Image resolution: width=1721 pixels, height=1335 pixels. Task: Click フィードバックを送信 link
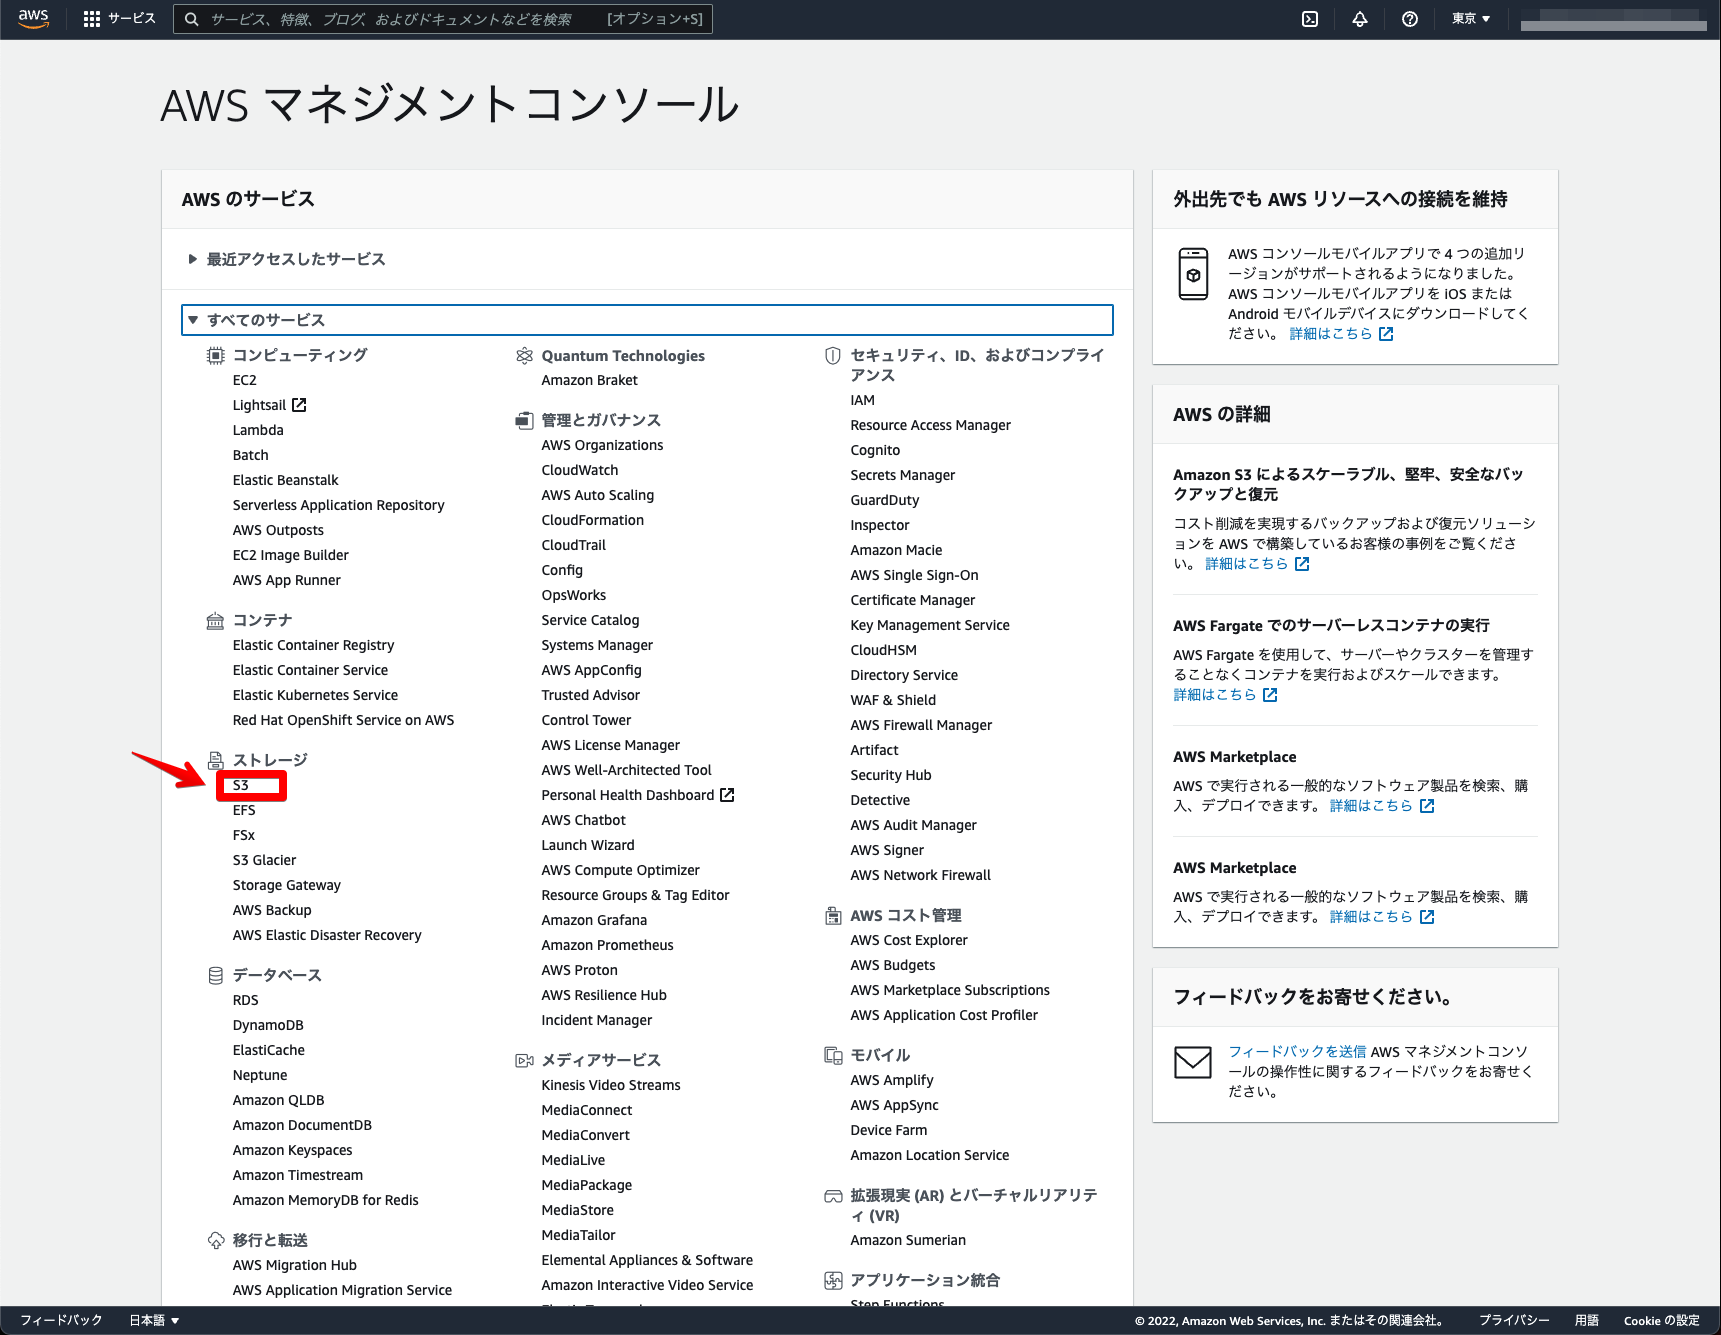pyautogui.click(x=1297, y=1052)
